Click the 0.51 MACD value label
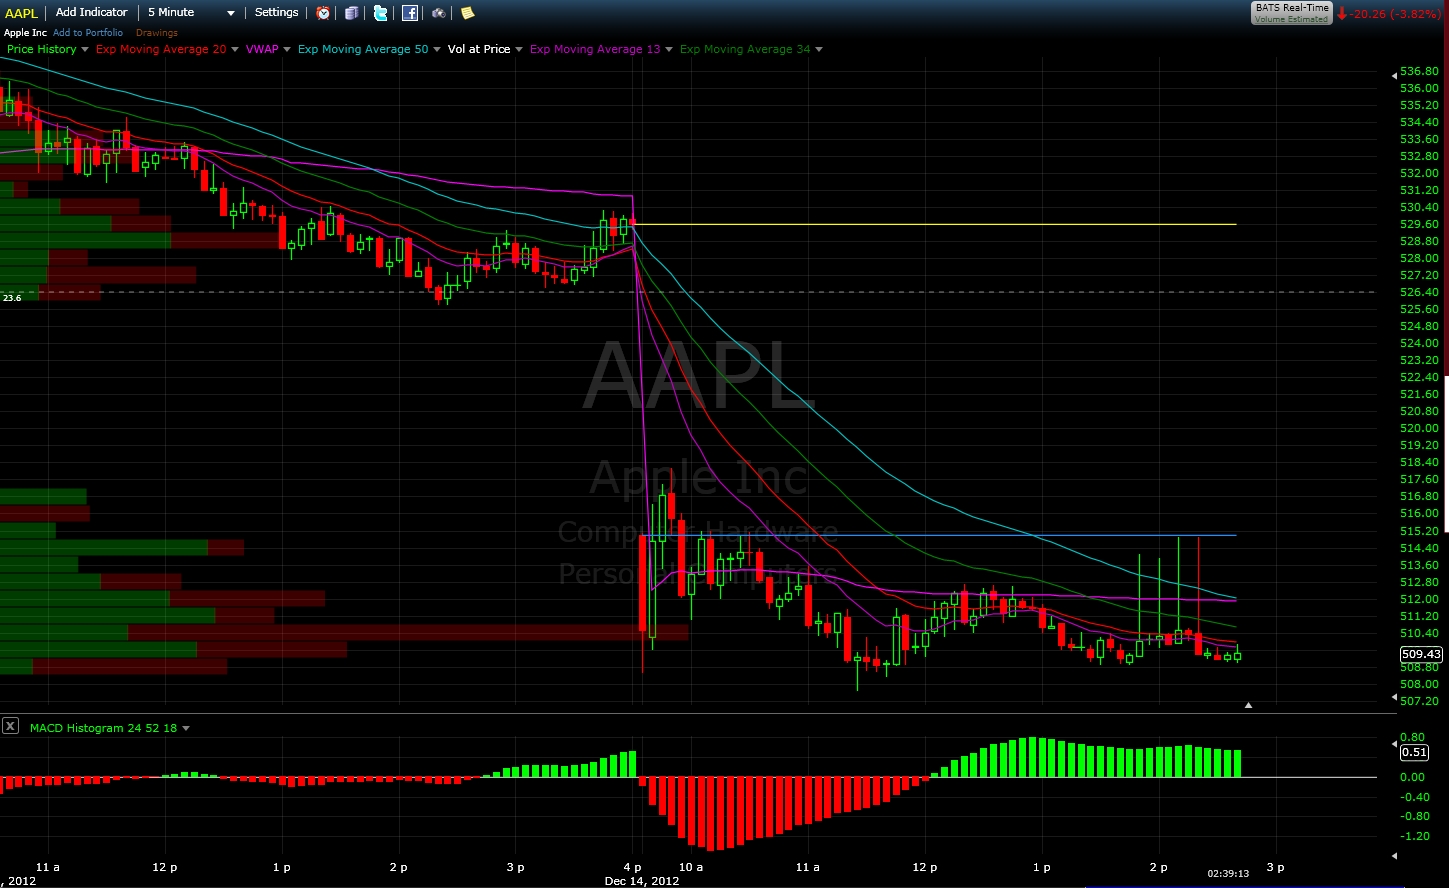The height and width of the screenshot is (888, 1449). tap(1414, 753)
